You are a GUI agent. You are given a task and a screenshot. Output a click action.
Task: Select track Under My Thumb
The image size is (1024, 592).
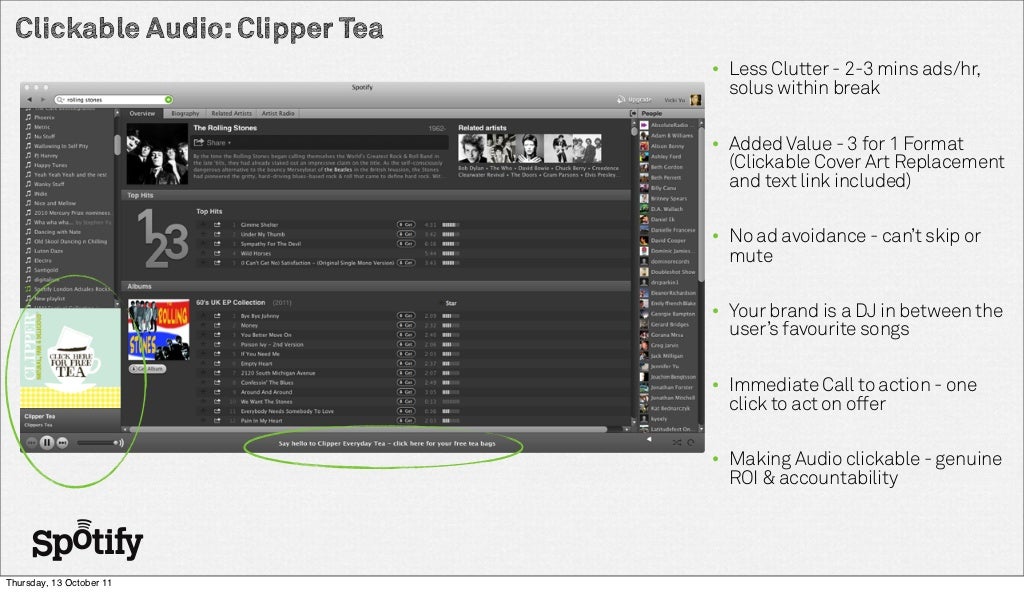click(x=263, y=234)
